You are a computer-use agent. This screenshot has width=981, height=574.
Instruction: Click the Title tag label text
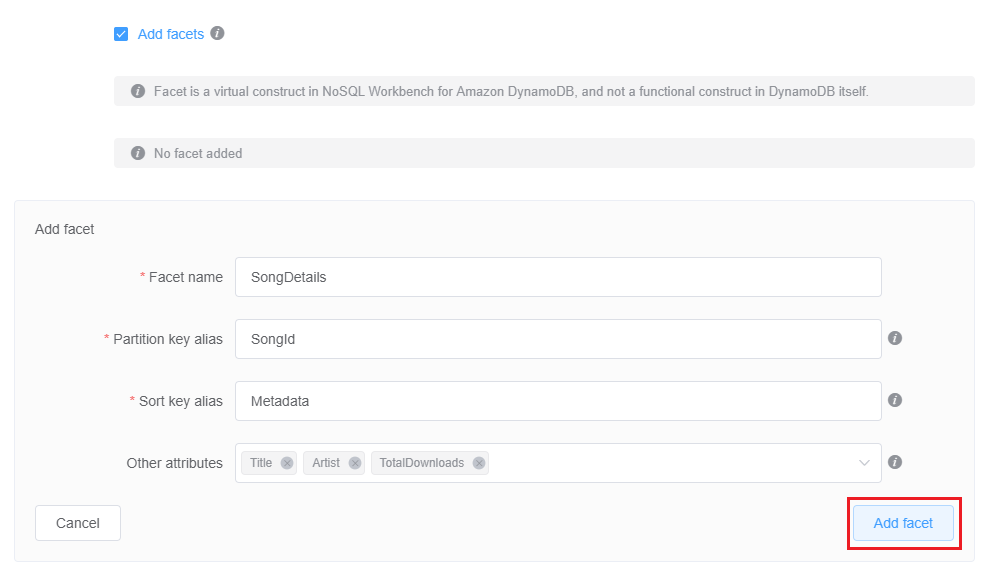pos(261,463)
